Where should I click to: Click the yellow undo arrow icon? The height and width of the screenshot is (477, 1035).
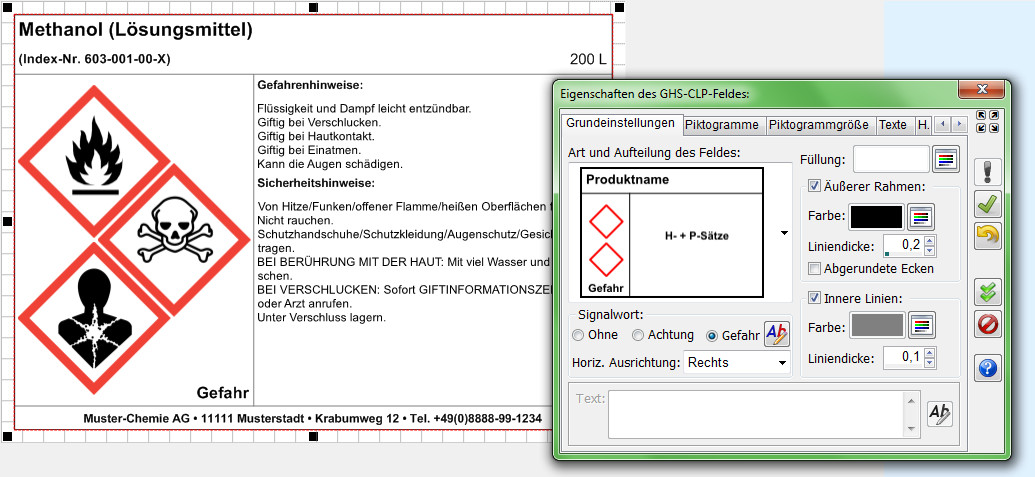point(987,236)
